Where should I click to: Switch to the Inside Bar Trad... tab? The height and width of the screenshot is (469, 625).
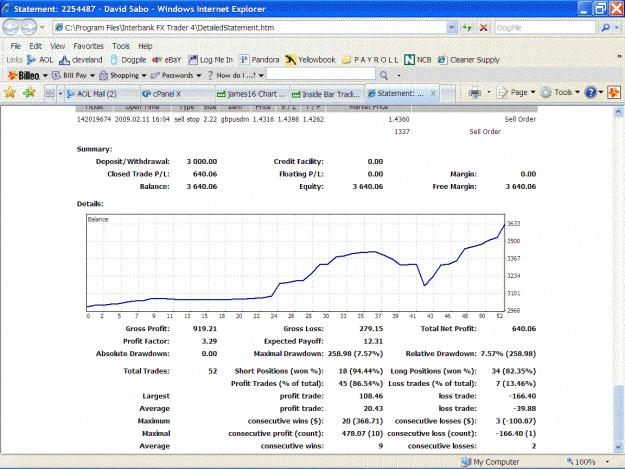tap(327, 94)
